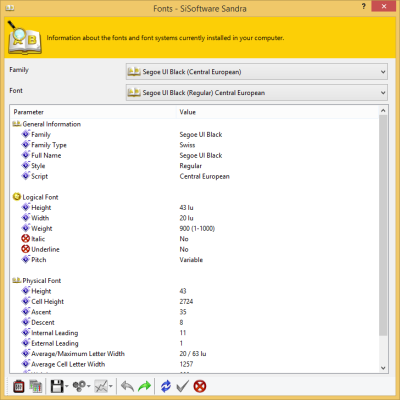The width and height of the screenshot is (400, 400).
Task: Save the report with the floppy disk icon
Action: pyautogui.click(x=57, y=386)
